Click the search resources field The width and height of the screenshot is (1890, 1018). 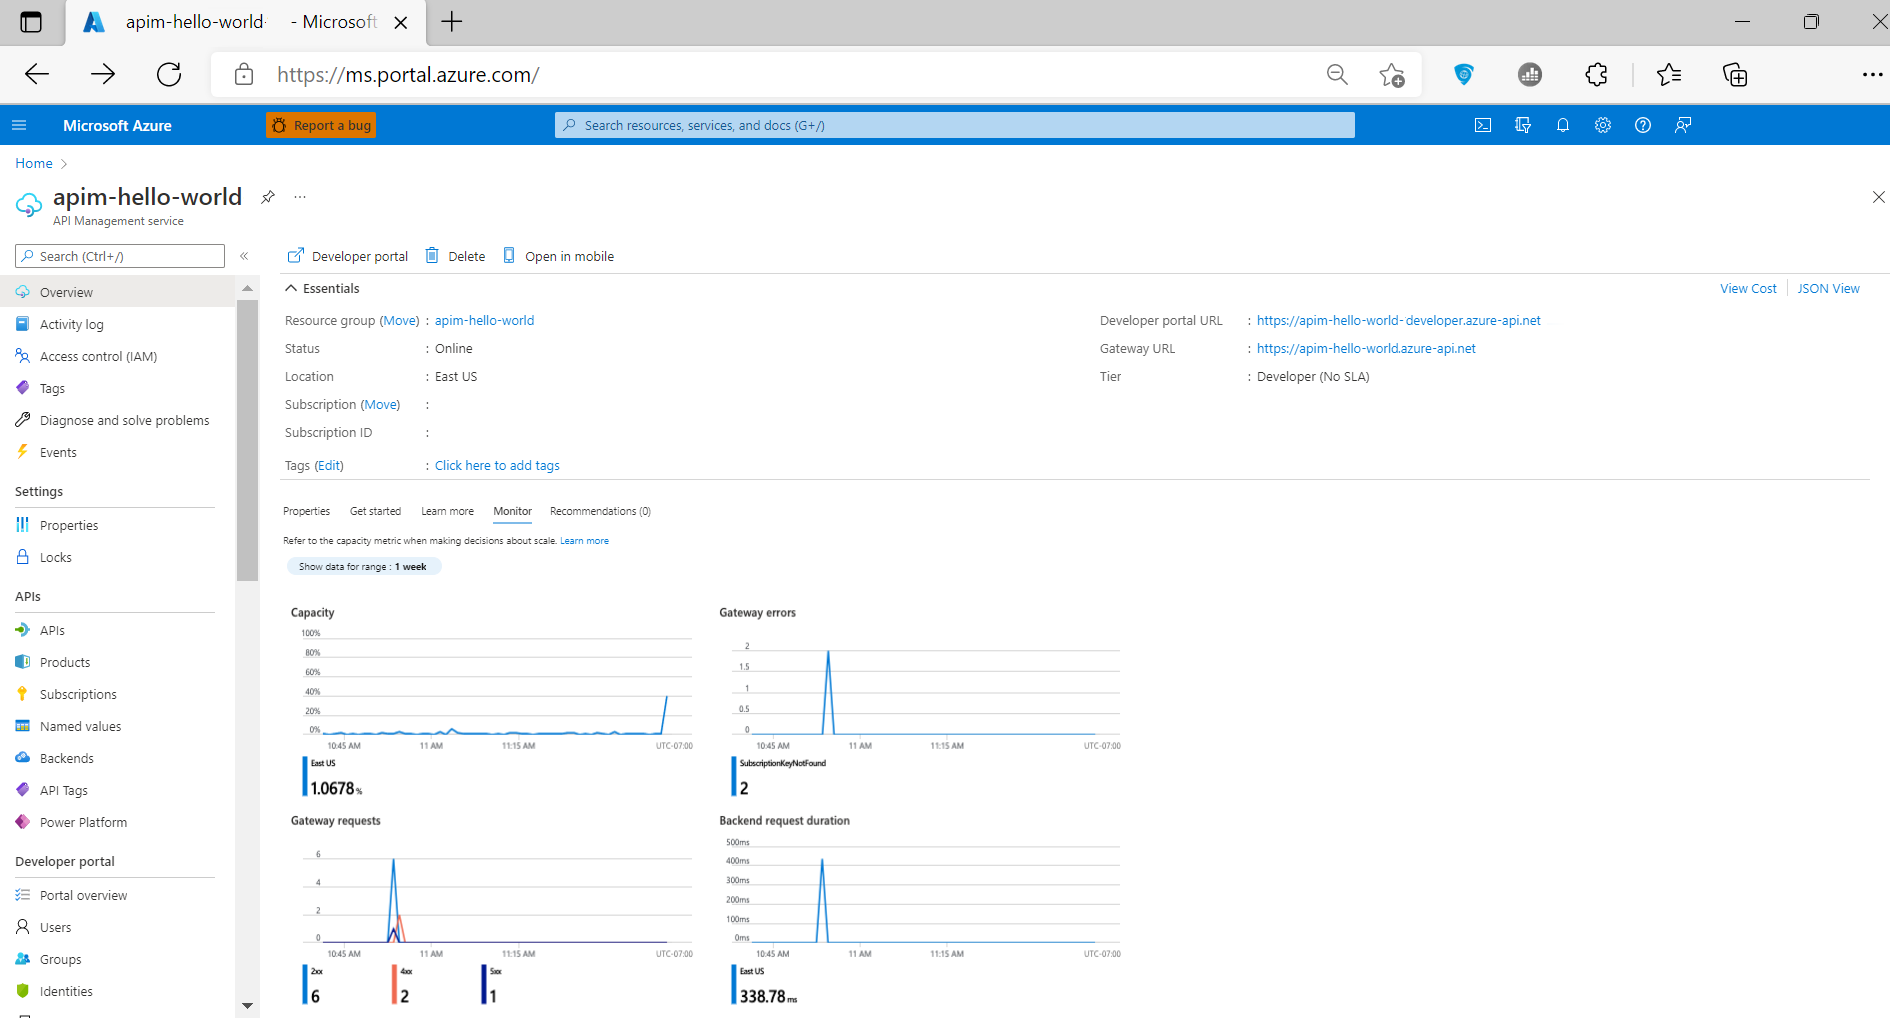(x=953, y=125)
